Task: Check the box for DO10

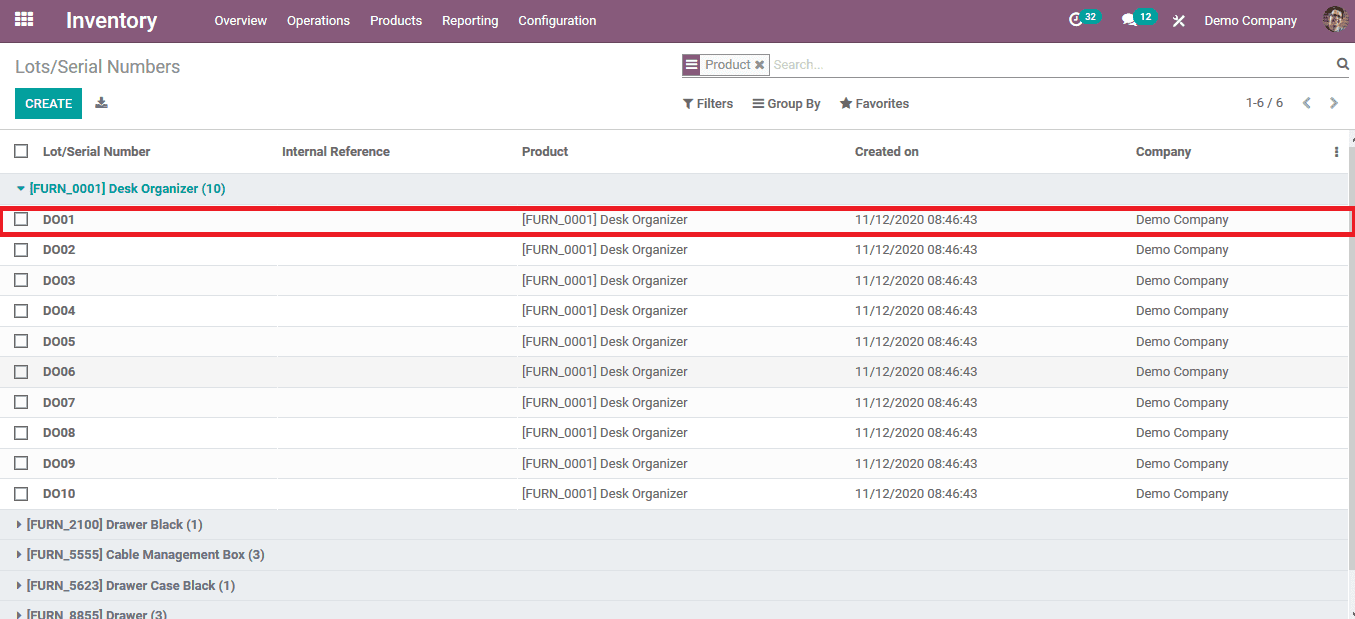Action: pos(21,493)
